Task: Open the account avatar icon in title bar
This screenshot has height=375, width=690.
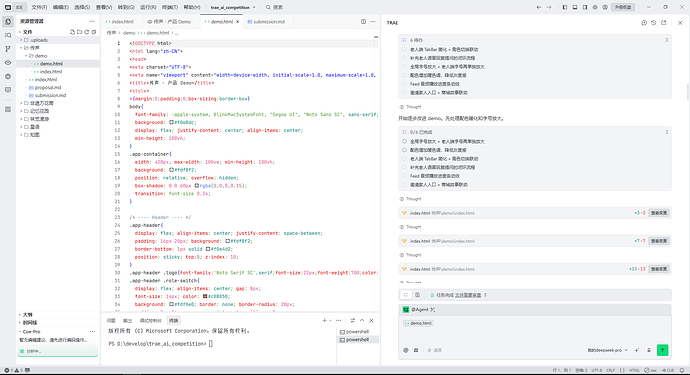Action: pos(605,7)
